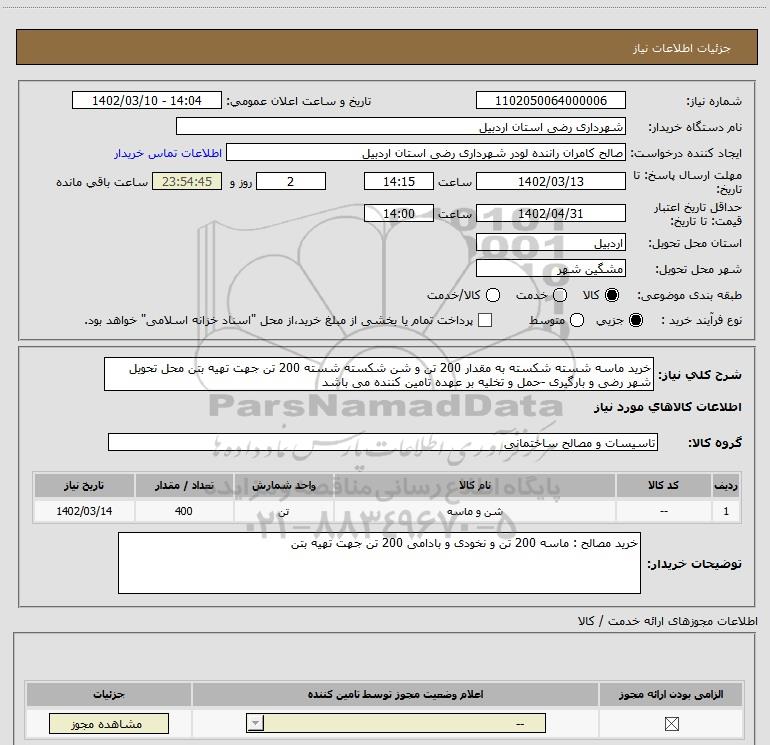Click the واحد شمارش column header

pos(284,486)
